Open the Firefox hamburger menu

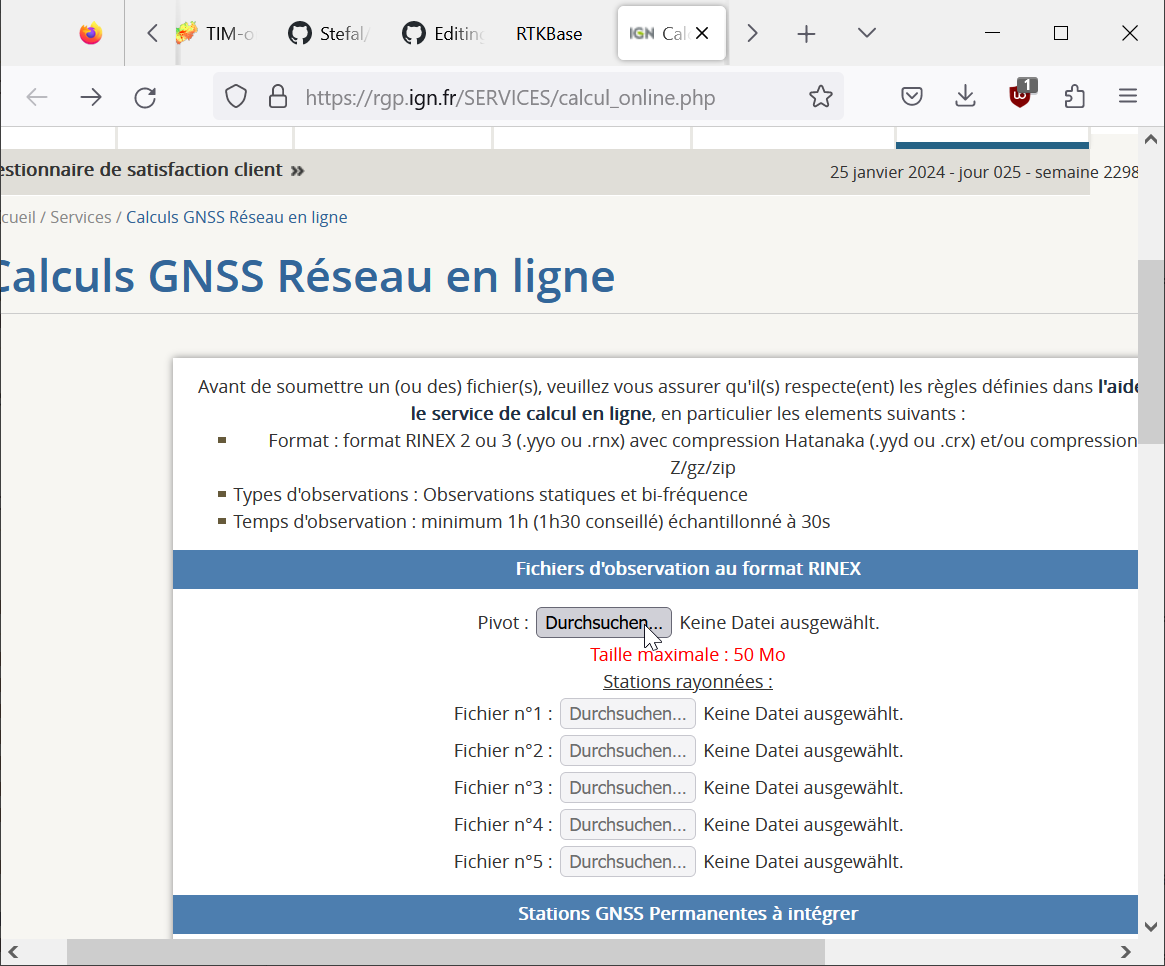point(1128,97)
